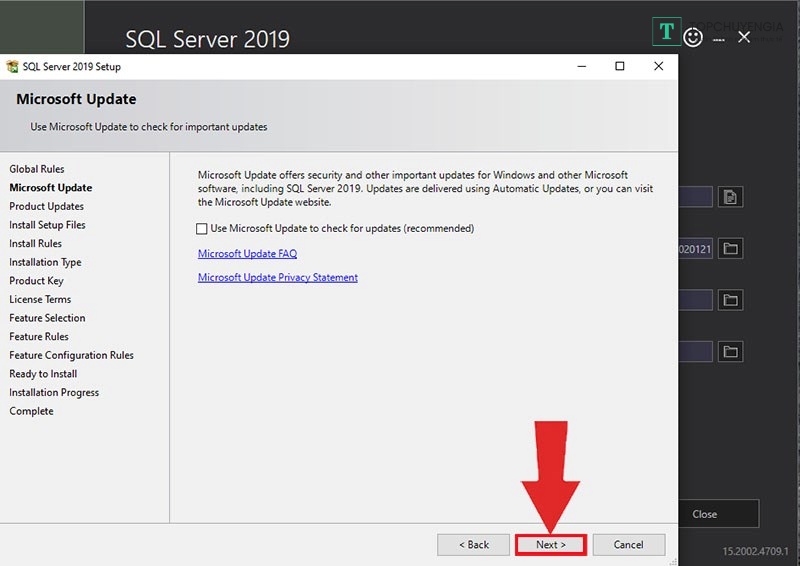The image size is (800, 566).
Task: Click the bottom-most folder browse icon
Action: click(730, 351)
